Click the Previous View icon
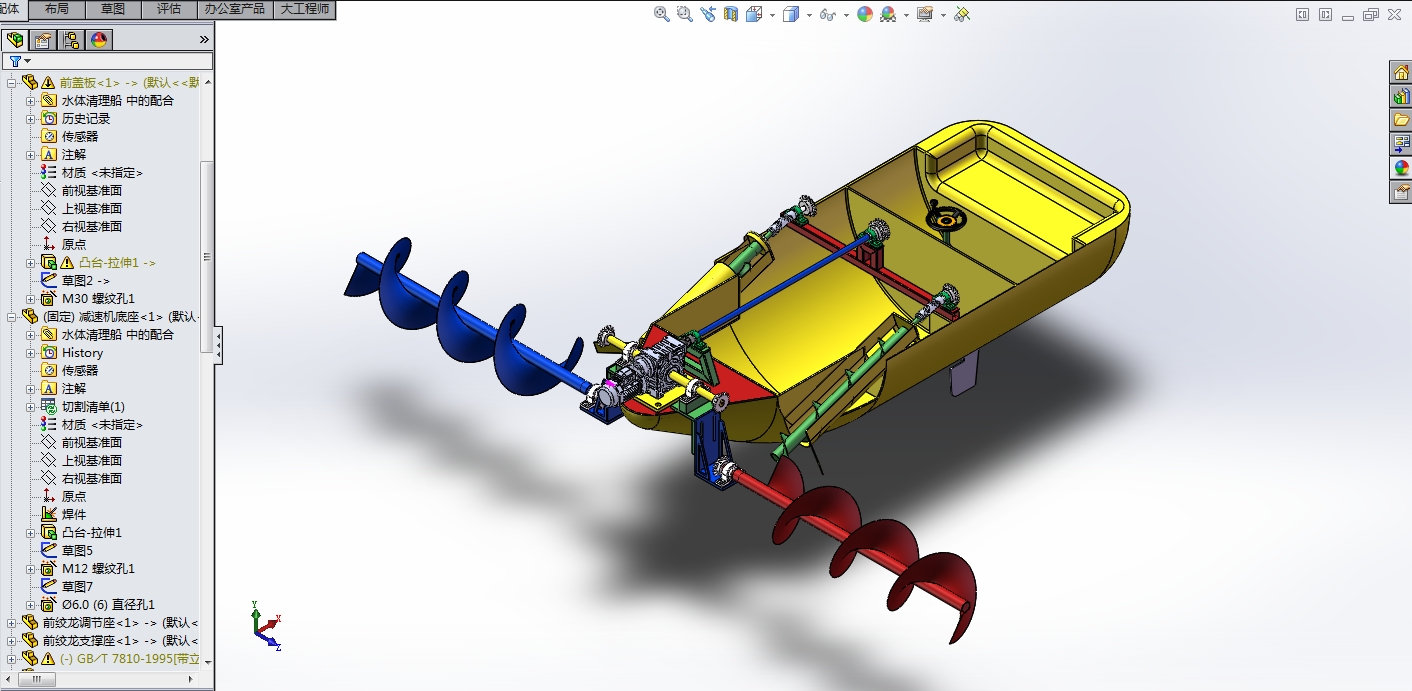The image size is (1412, 691). 708,14
